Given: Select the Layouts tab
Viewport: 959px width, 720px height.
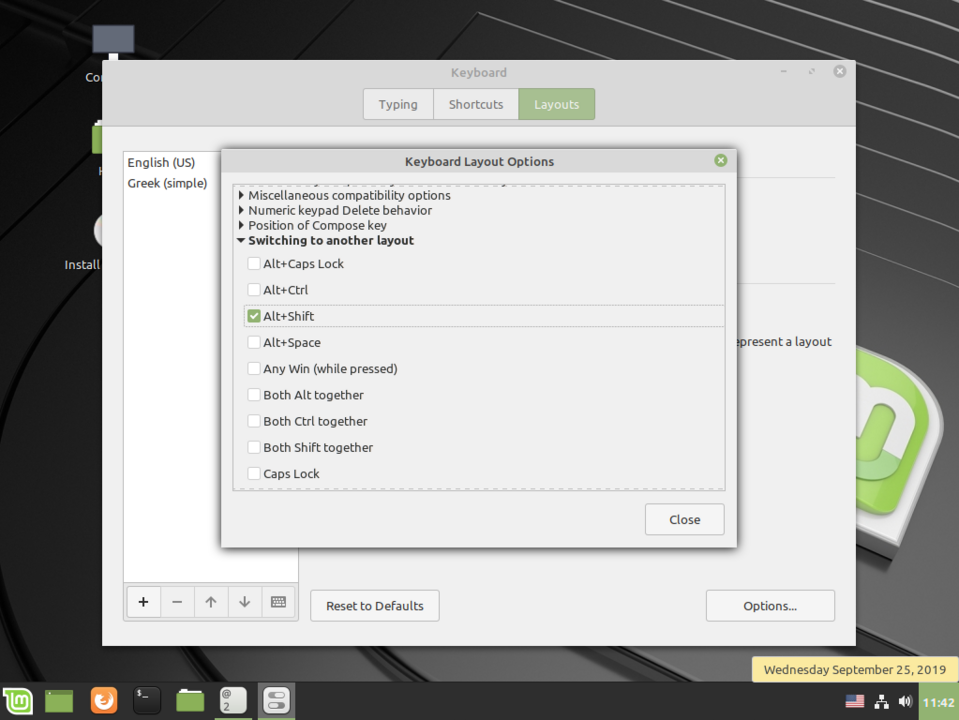Looking at the screenshot, I should pyautogui.click(x=557, y=104).
